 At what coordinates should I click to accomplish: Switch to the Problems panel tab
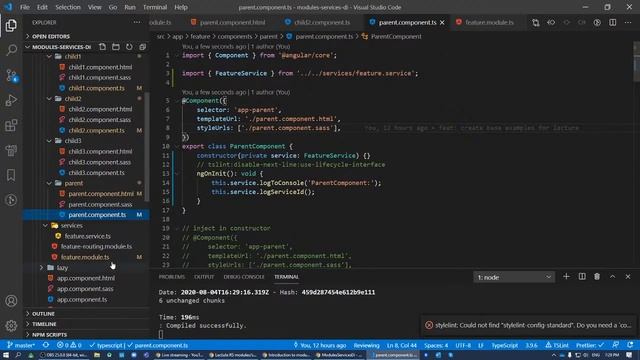pos(171,277)
